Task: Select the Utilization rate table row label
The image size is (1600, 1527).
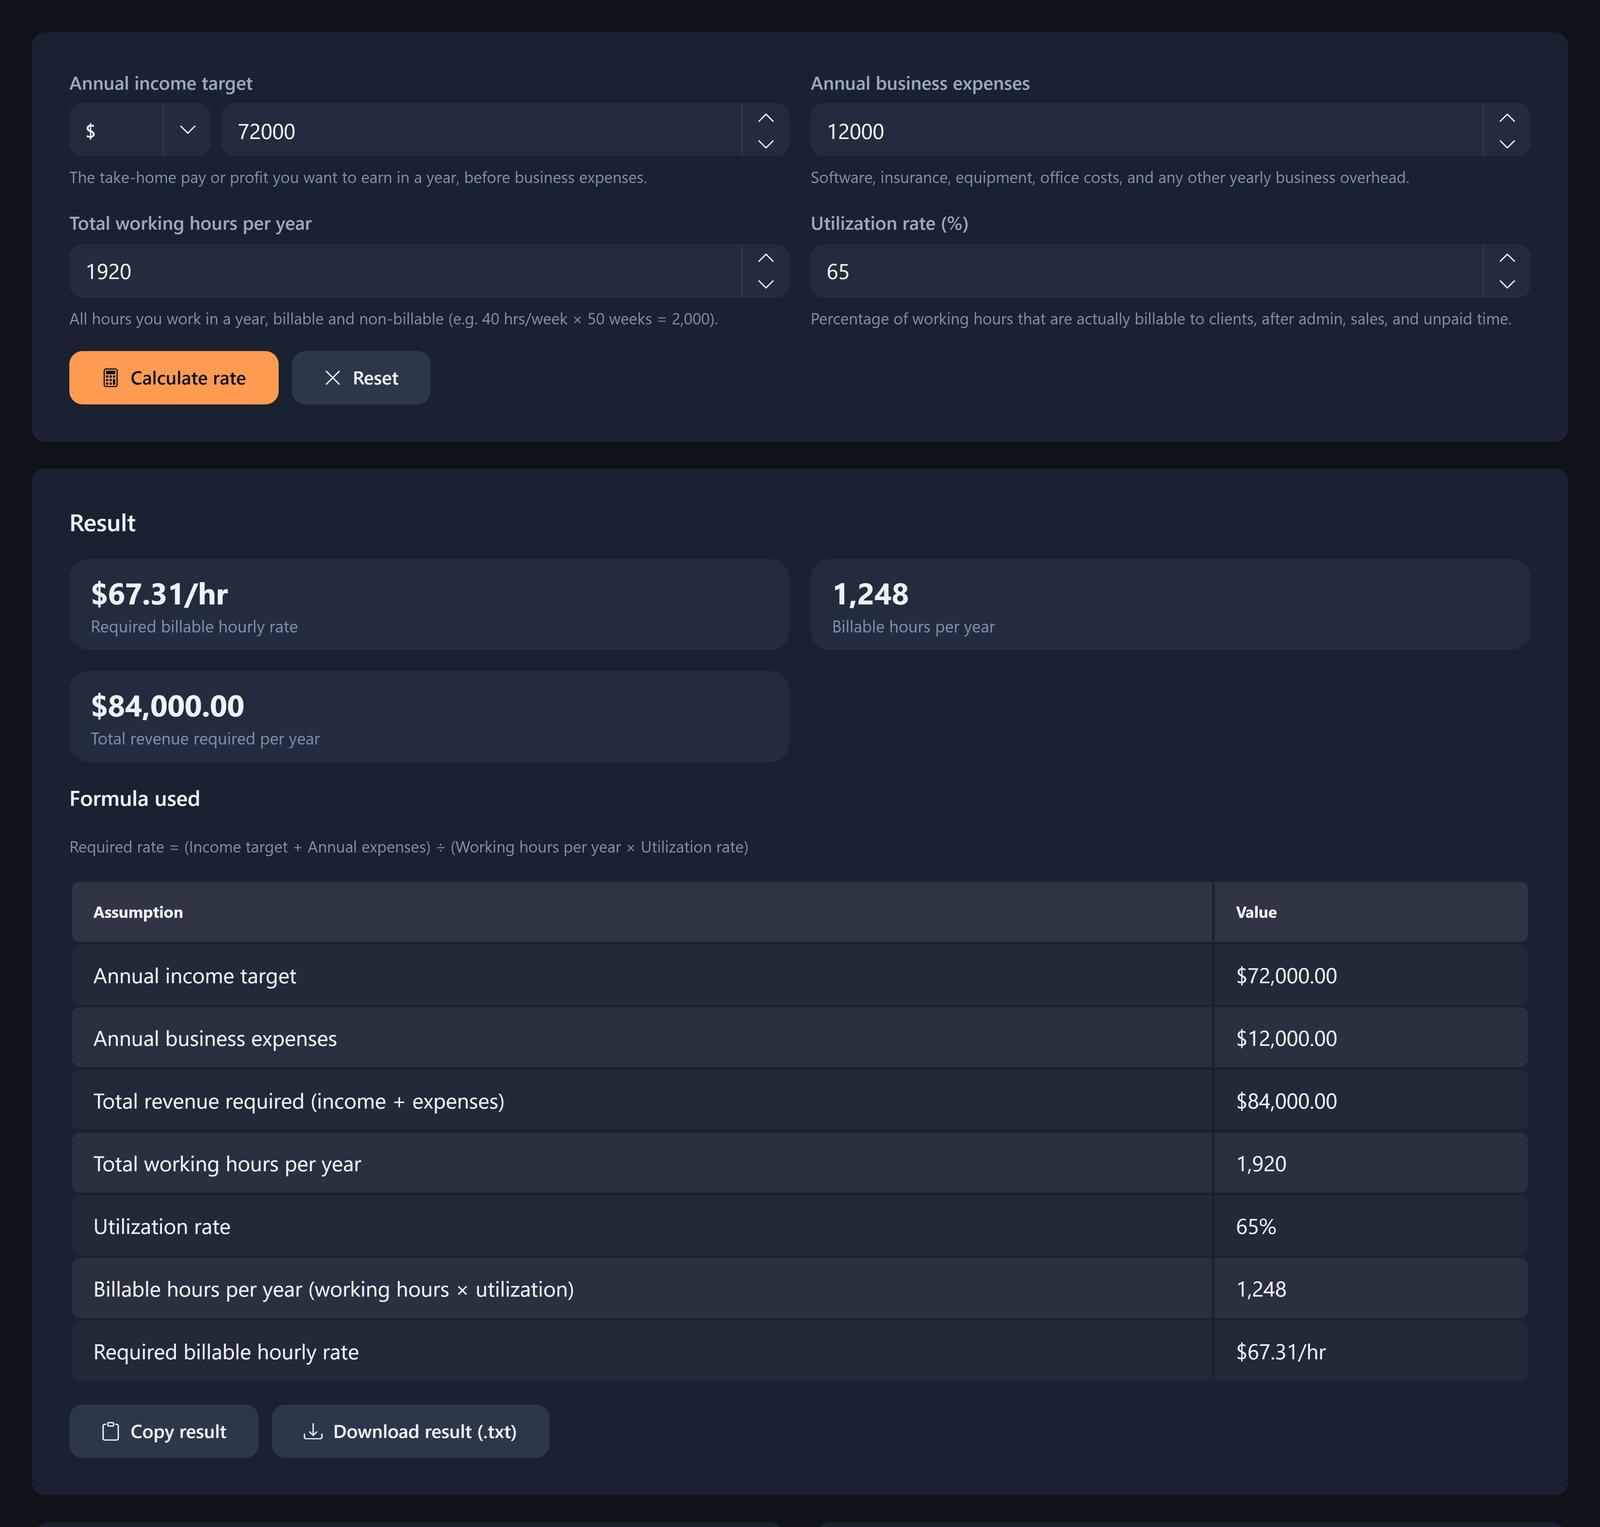Action: (x=162, y=1227)
